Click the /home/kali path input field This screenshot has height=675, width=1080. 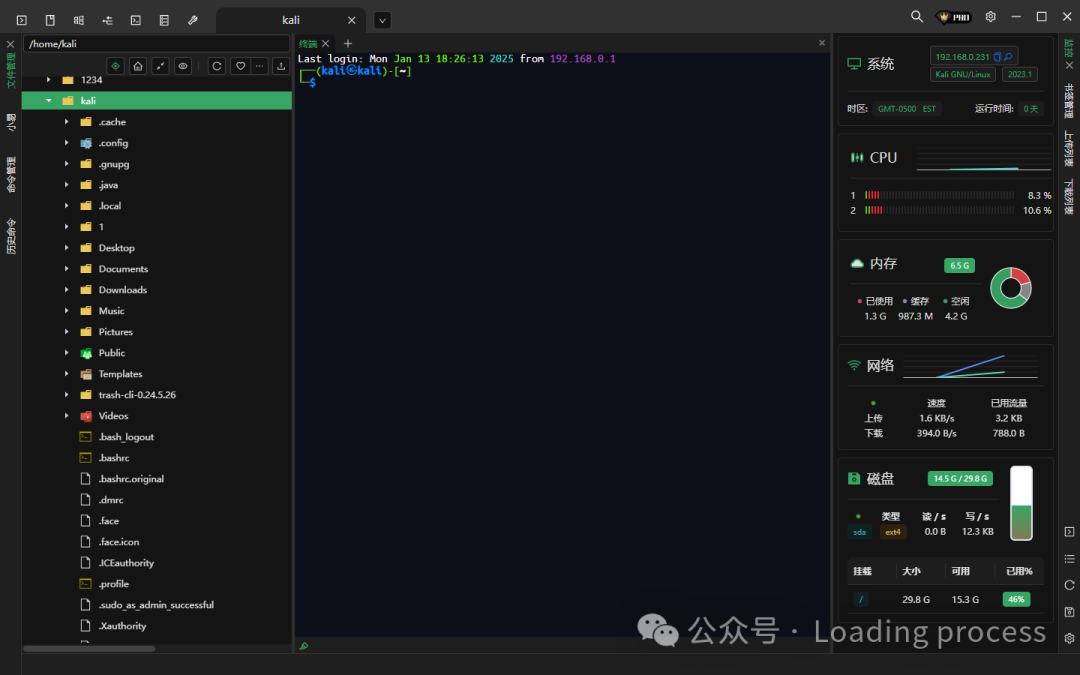click(x=156, y=43)
